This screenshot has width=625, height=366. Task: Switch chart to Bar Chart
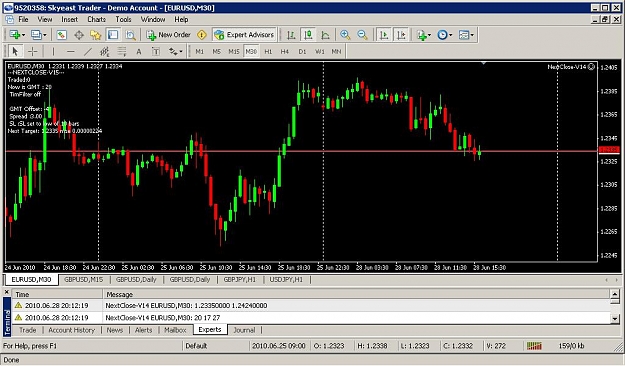(291, 35)
